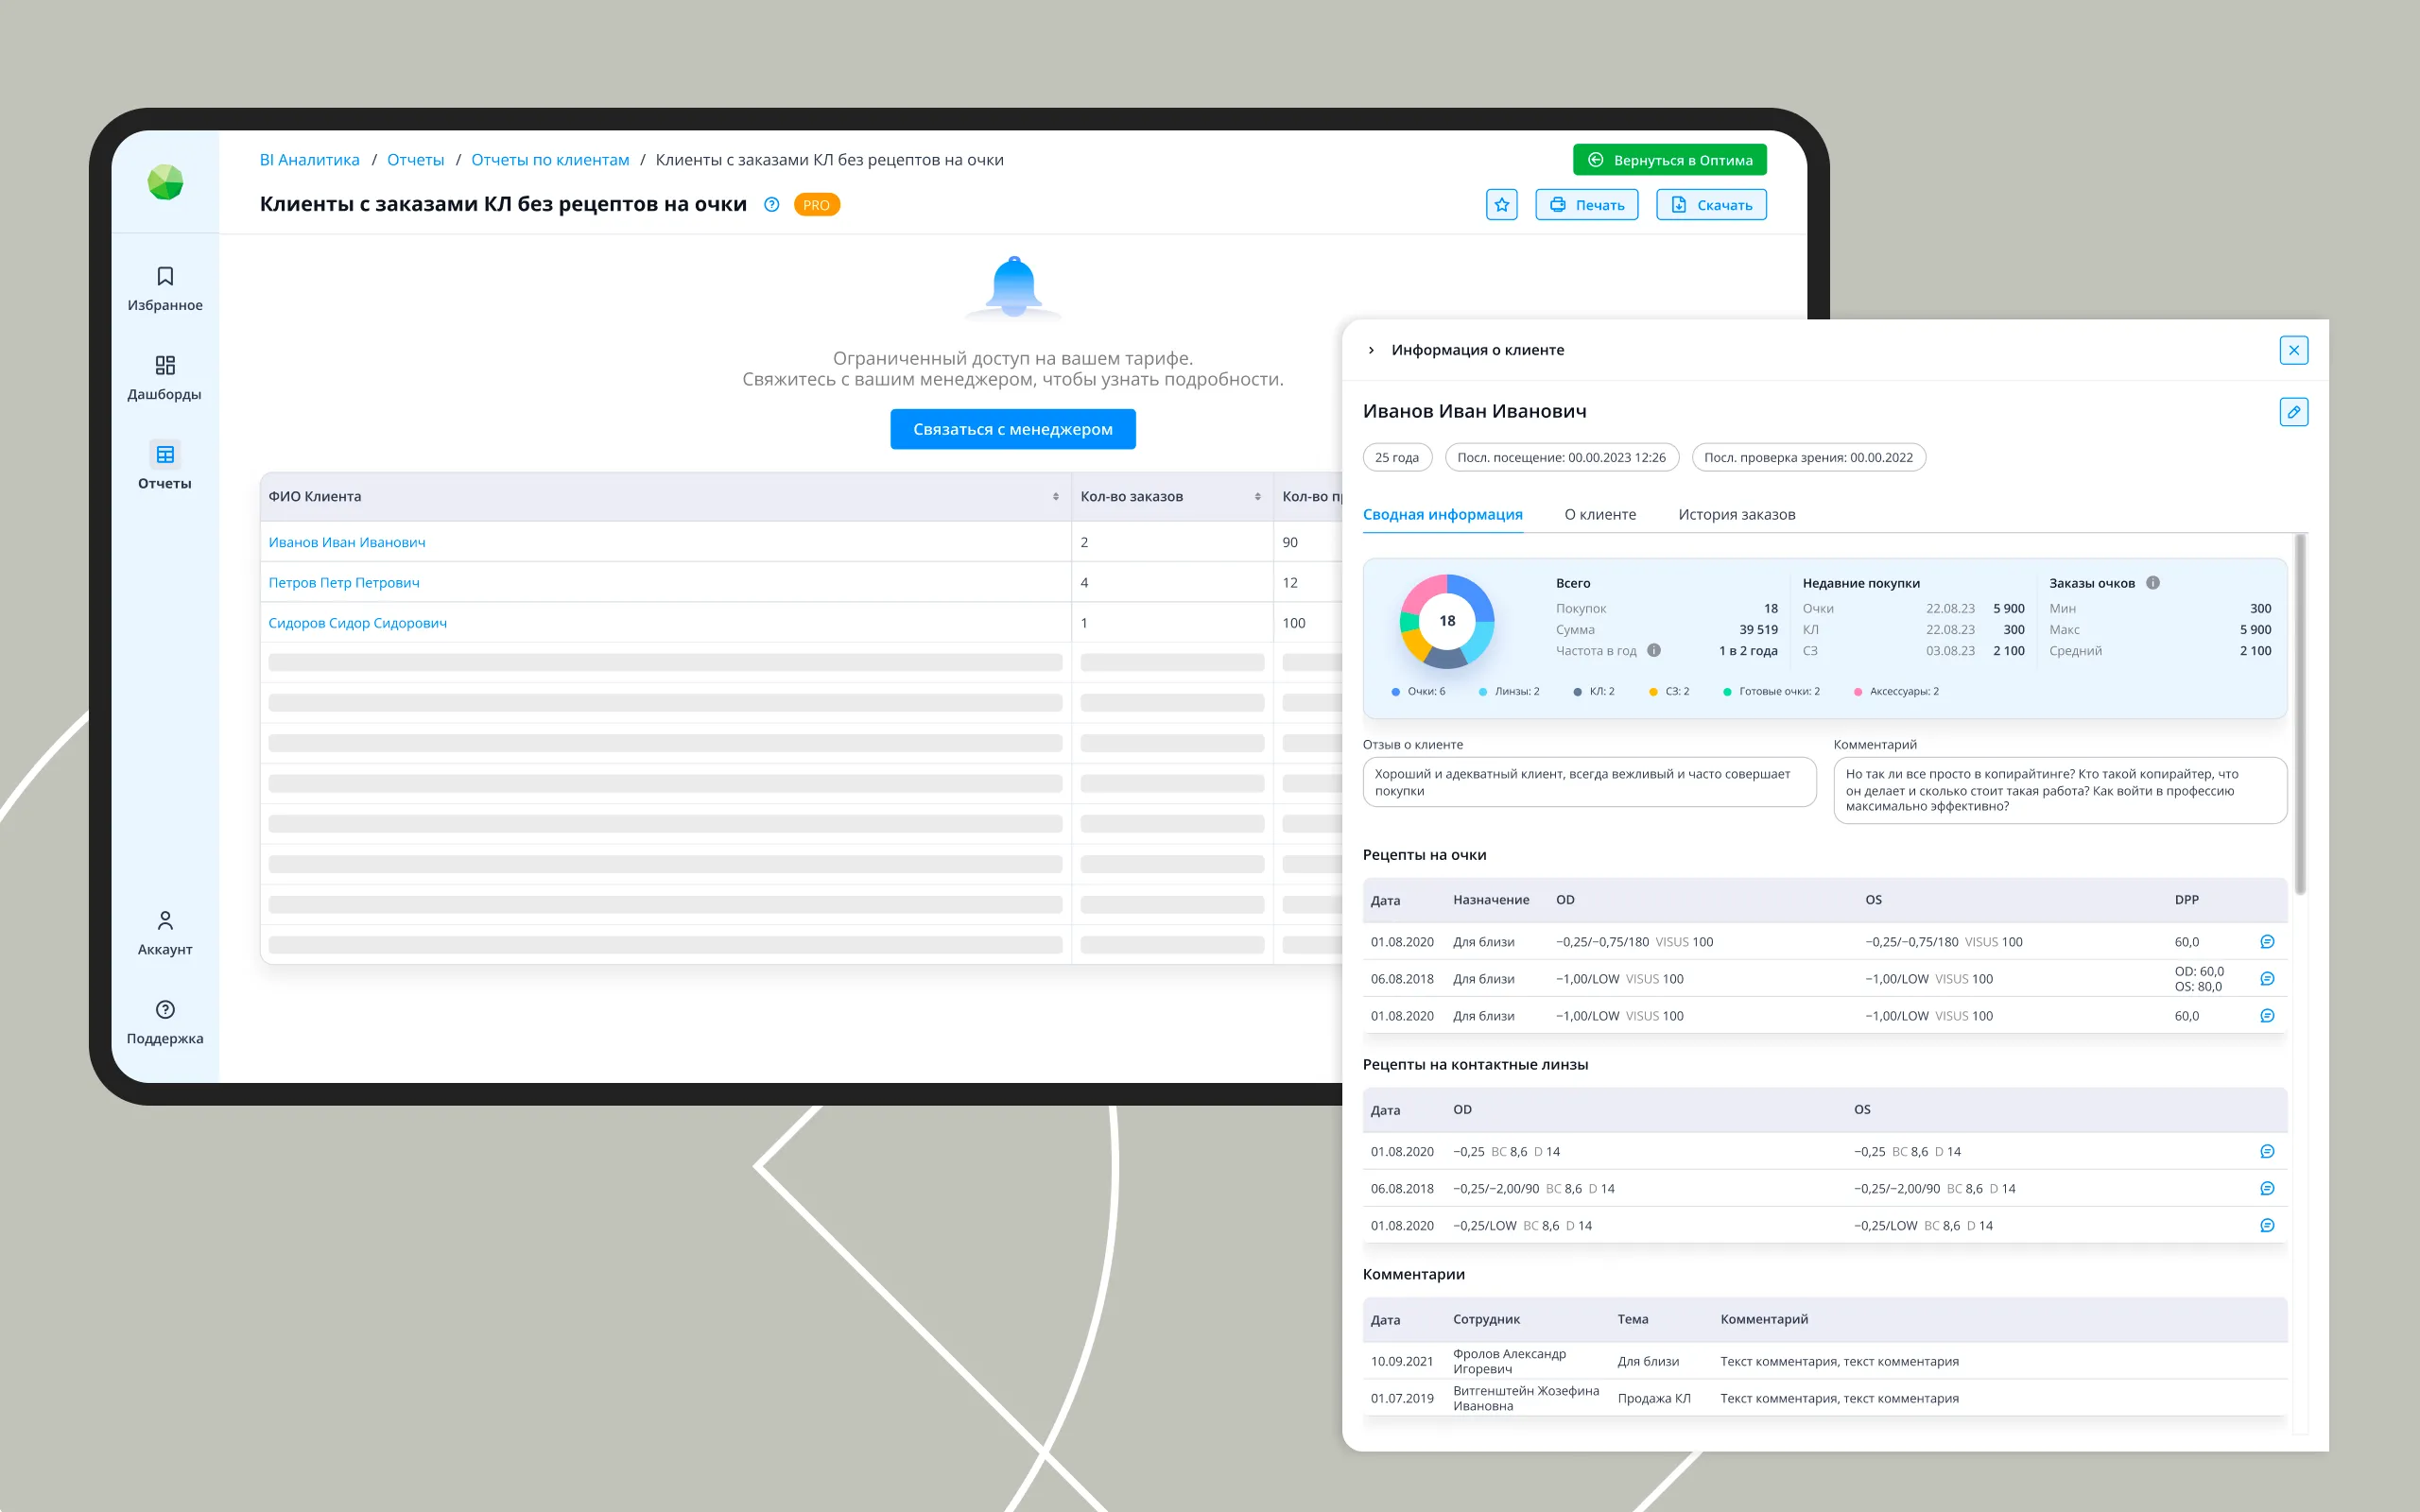Click Связаться с менеджером button

[x=1012, y=429]
